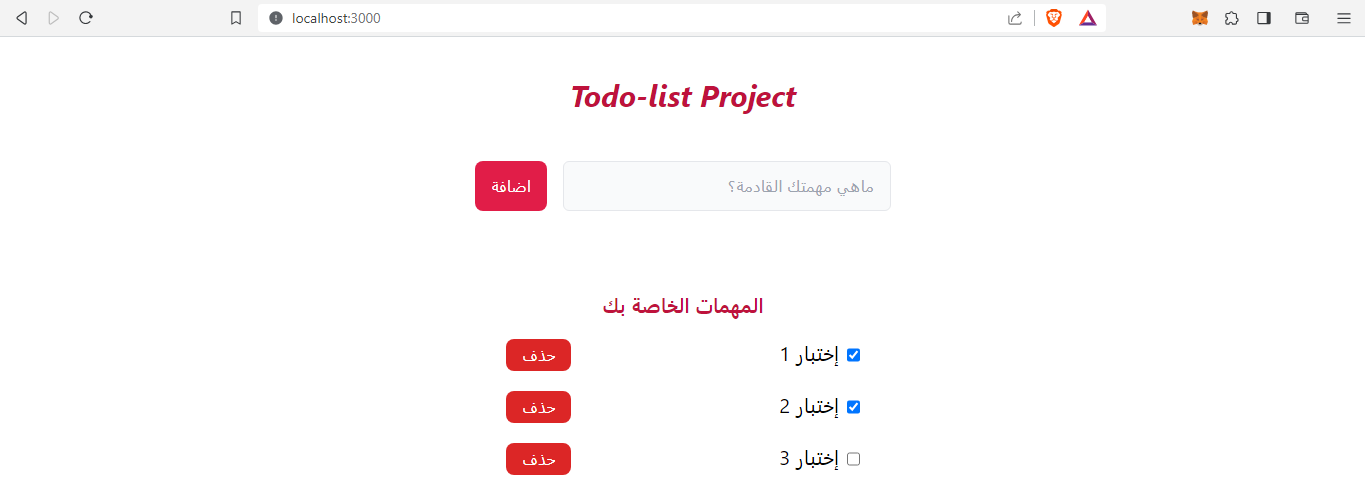Open the Brave Wallet icon

pos(1302,18)
